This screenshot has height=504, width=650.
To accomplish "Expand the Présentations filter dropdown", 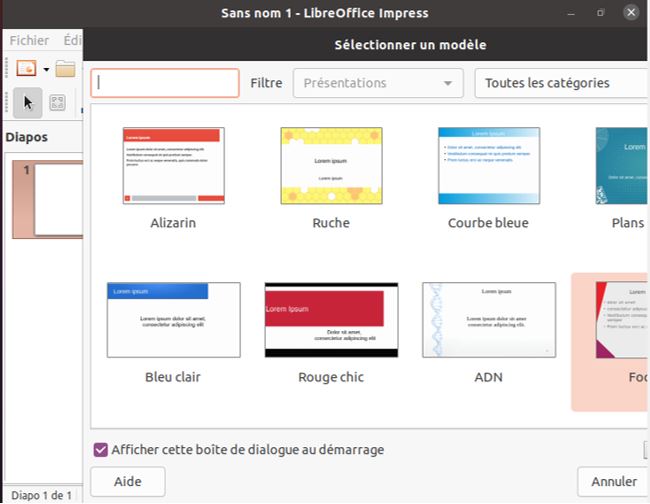I will (x=377, y=84).
